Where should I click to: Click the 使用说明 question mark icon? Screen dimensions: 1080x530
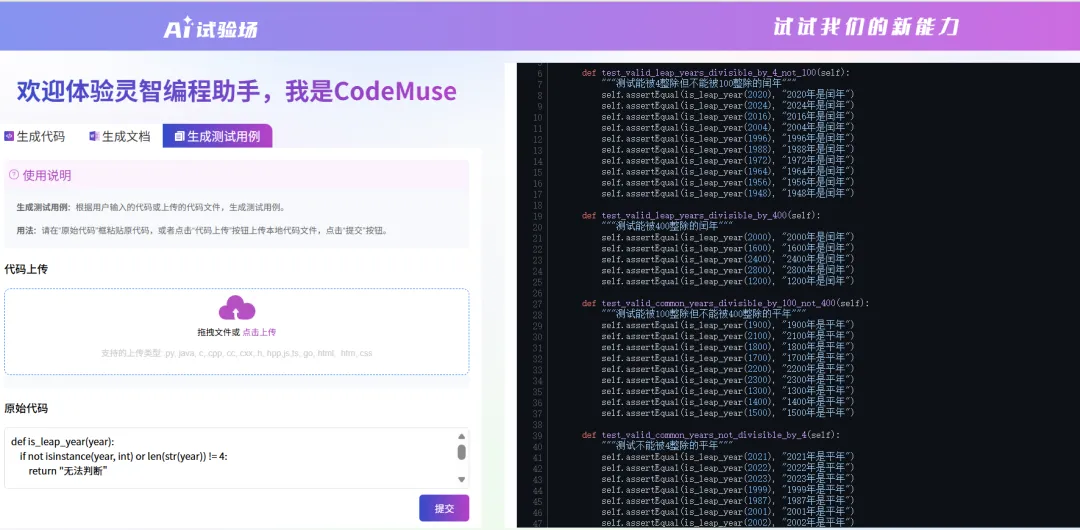coord(14,175)
